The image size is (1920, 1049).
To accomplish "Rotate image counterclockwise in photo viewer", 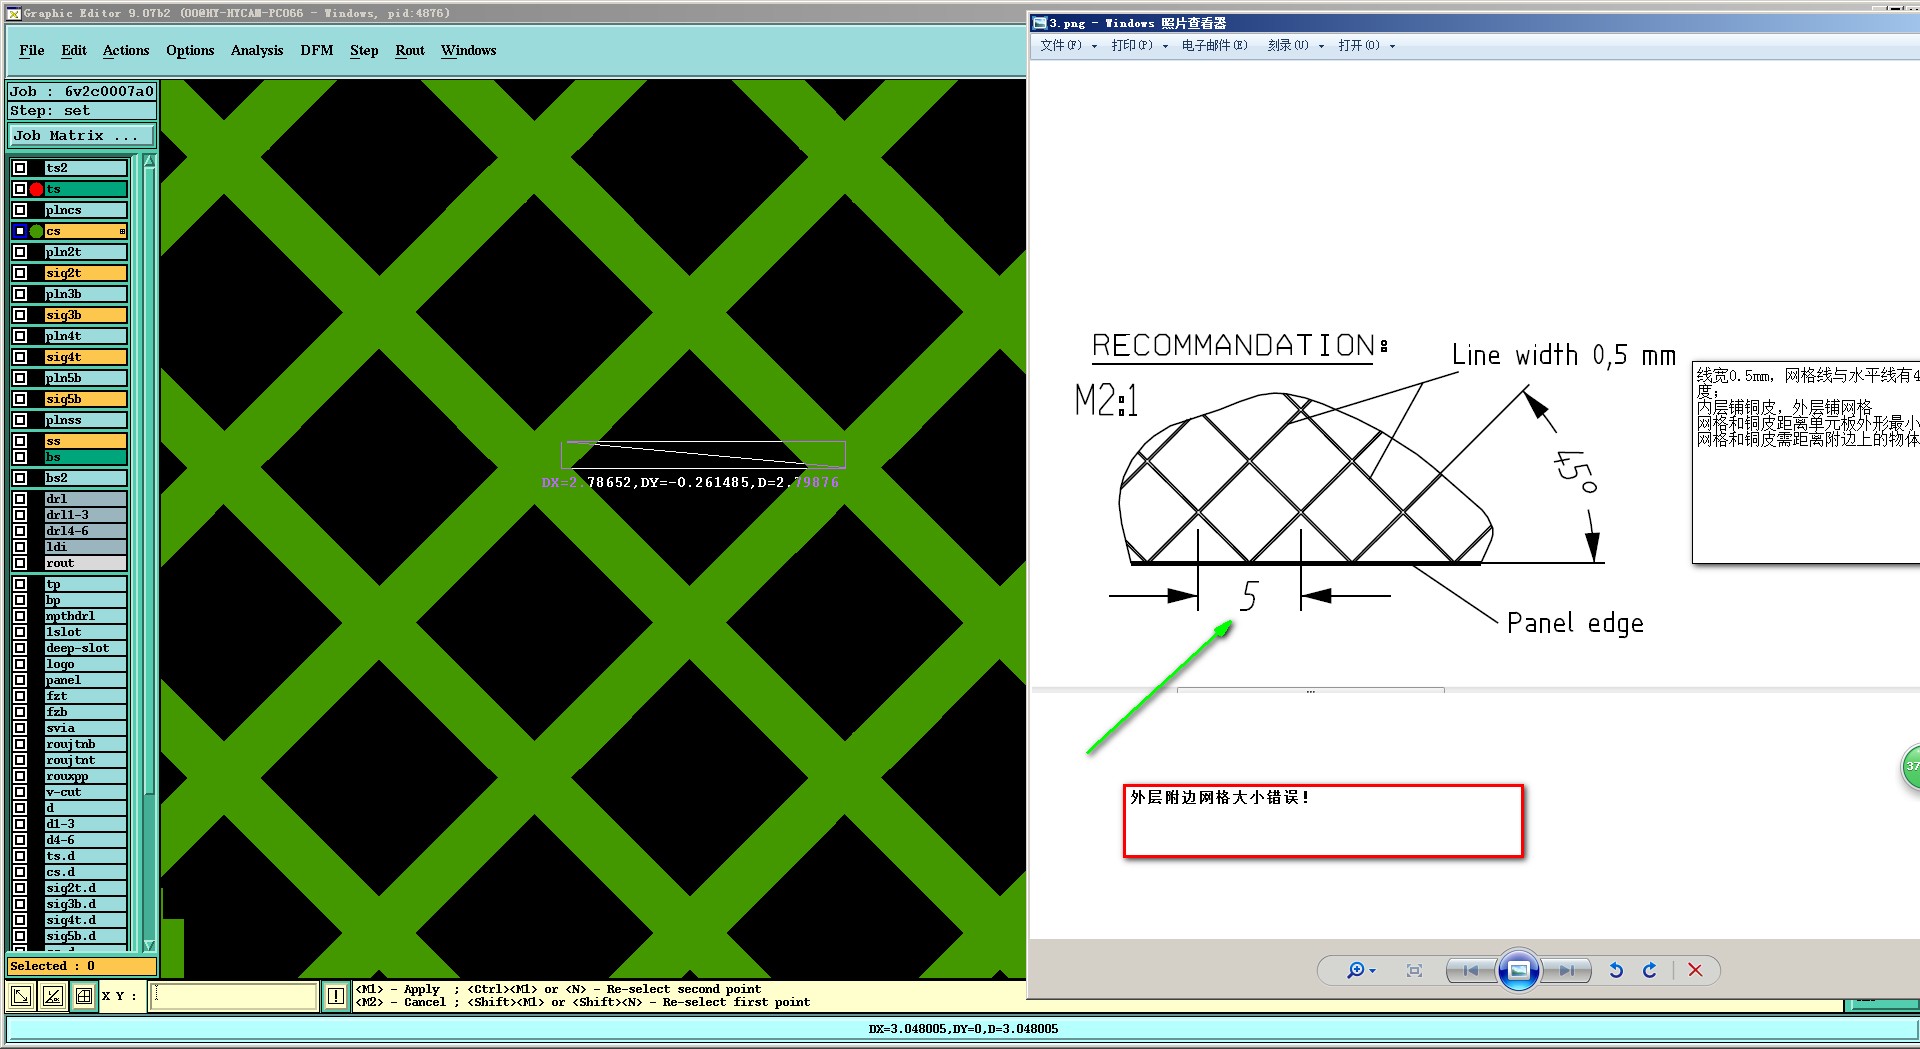I will 1616,970.
